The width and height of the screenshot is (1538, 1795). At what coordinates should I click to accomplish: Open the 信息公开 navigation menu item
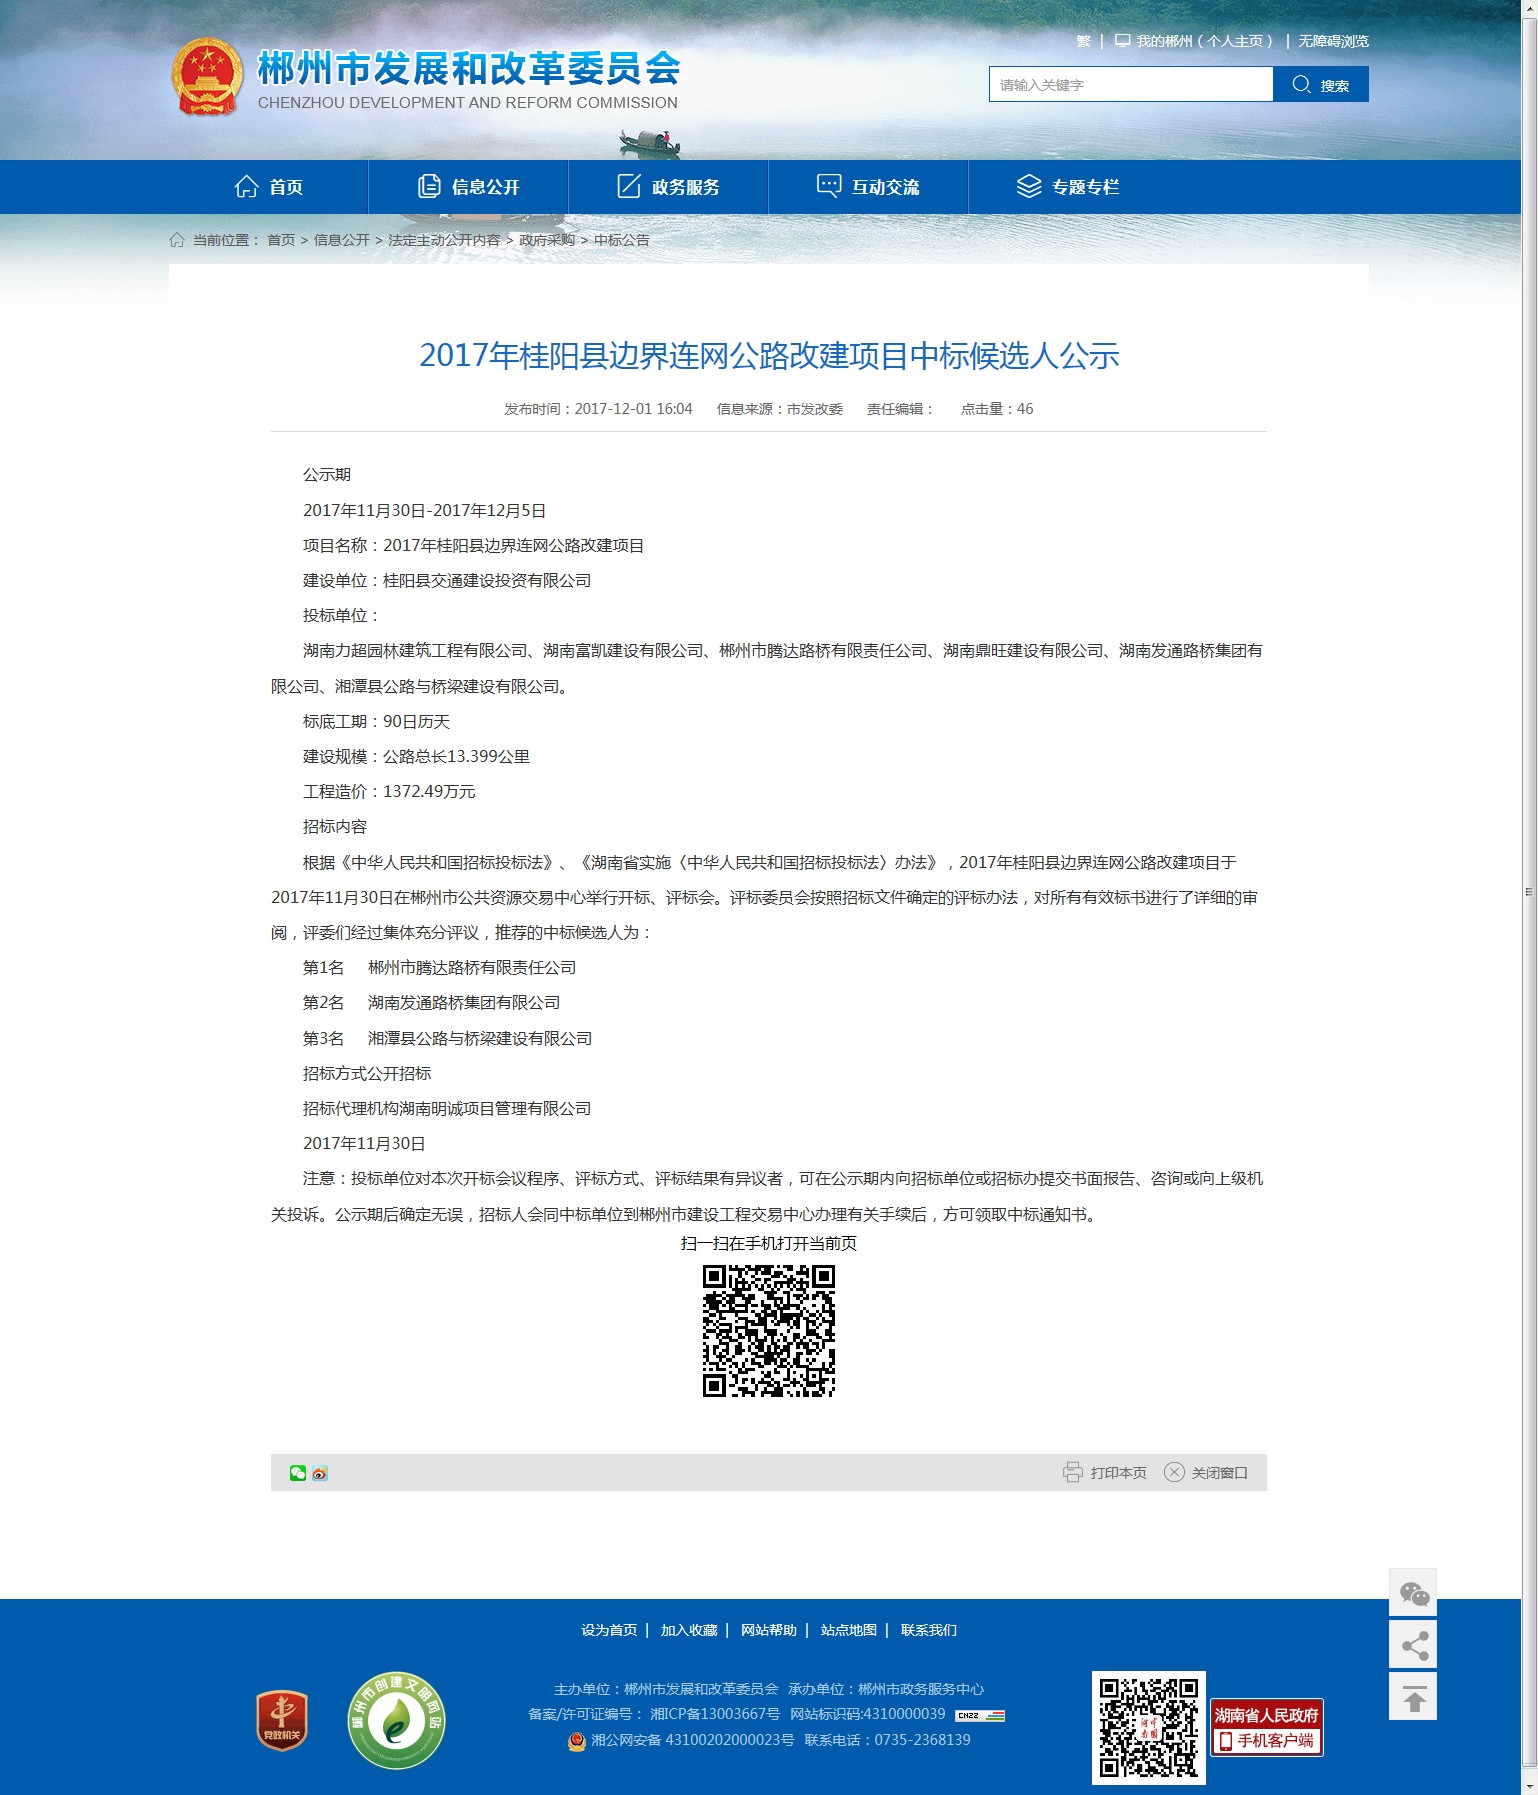[468, 187]
